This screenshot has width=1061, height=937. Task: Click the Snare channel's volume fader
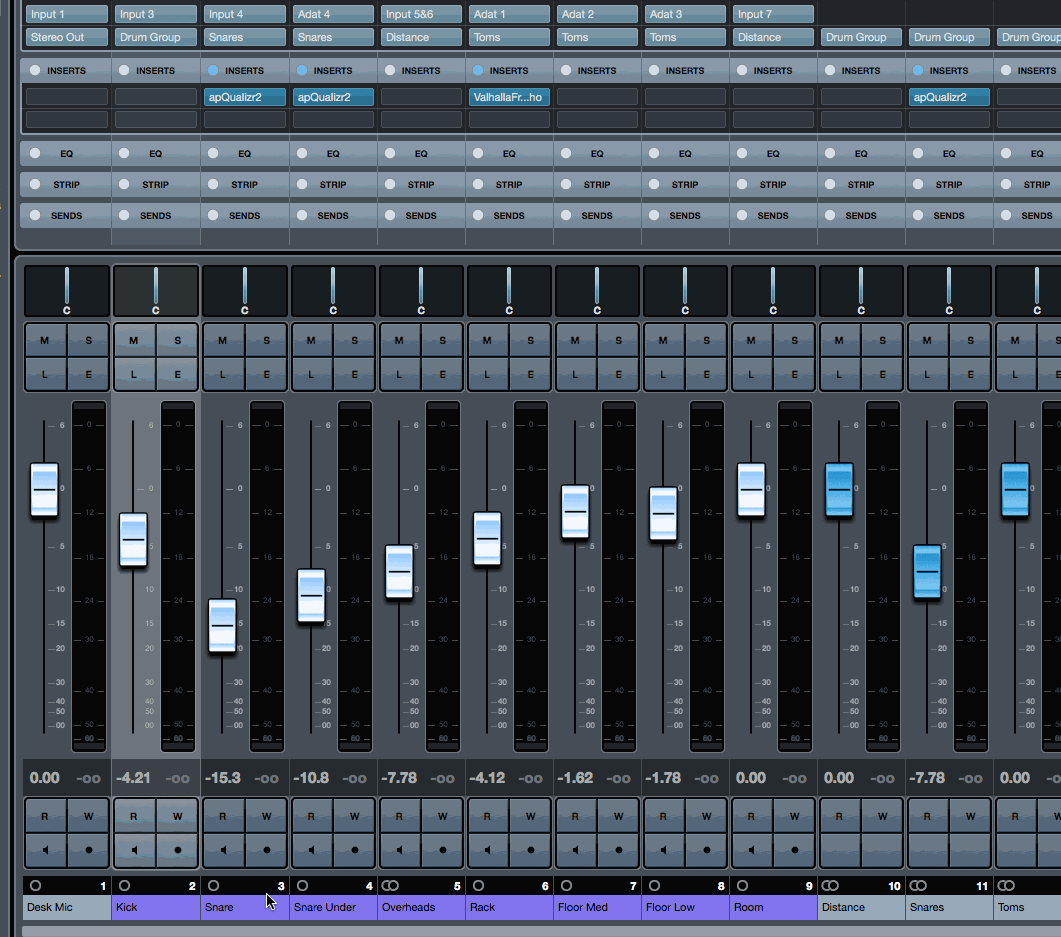point(222,625)
